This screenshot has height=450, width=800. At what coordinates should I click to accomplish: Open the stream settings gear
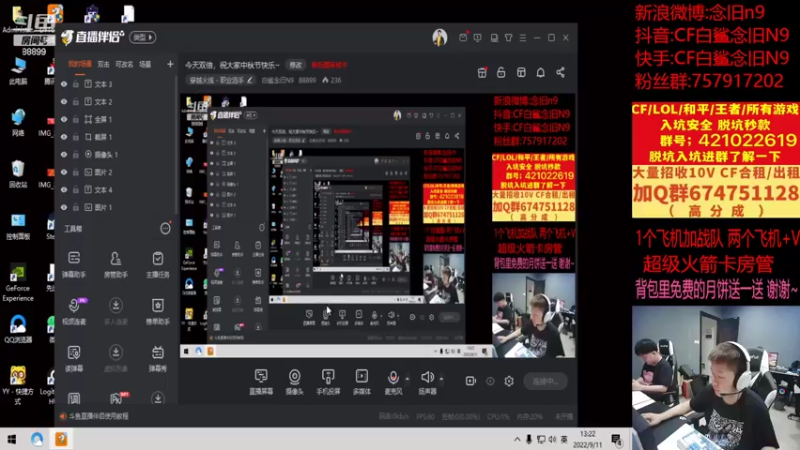coord(509,381)
